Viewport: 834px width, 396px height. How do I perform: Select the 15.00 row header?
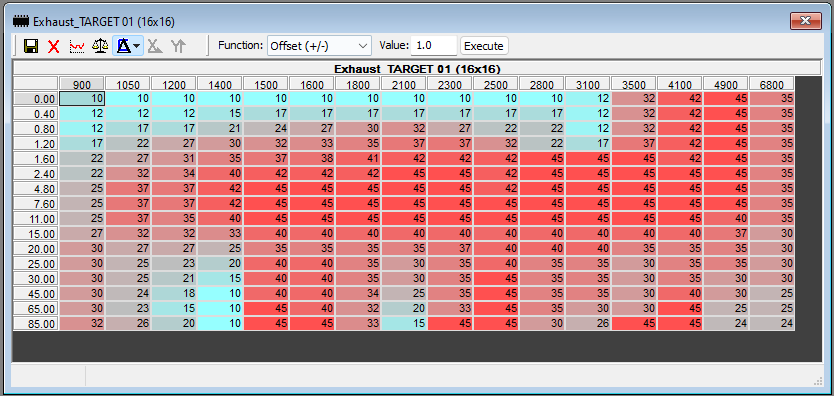point(36,233)
